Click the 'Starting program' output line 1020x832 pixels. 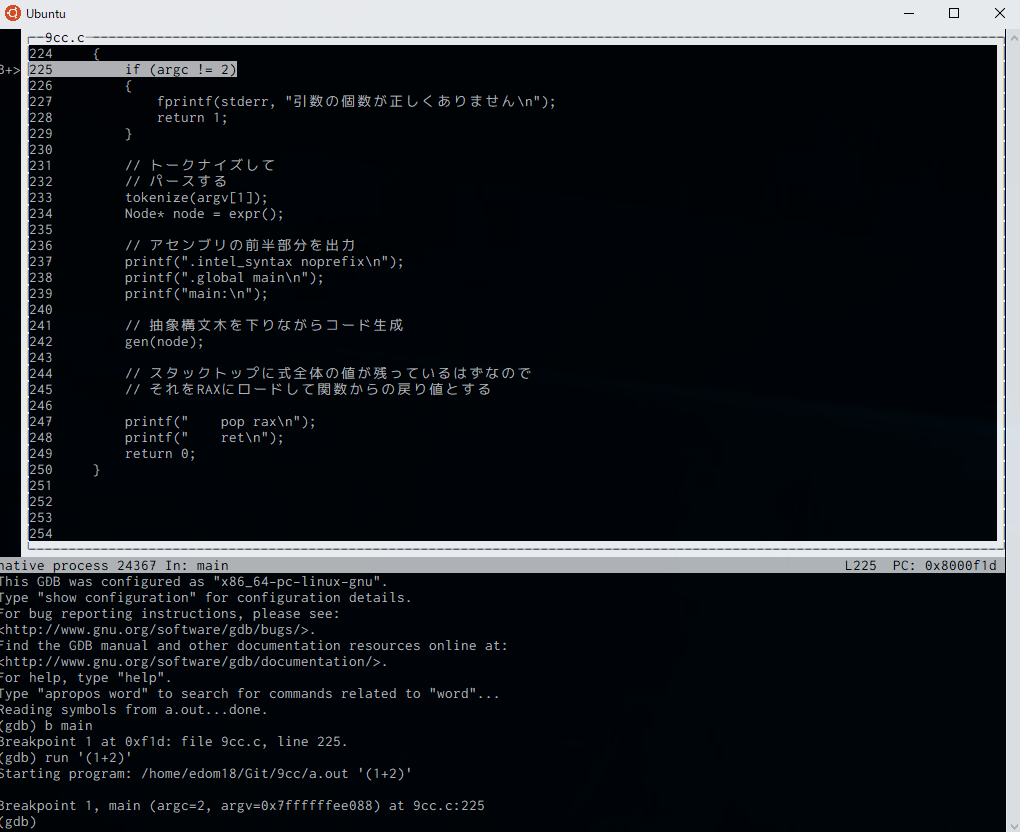pos(206,773)
